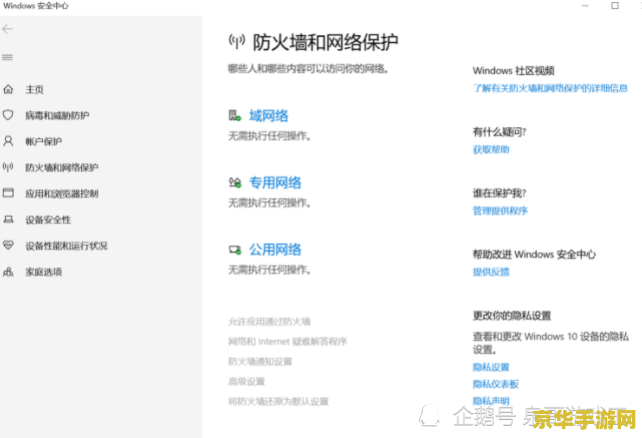Click the 提供反馈 link
The height and width of the screenshot is (438, 642).
[x=491, y=272]
